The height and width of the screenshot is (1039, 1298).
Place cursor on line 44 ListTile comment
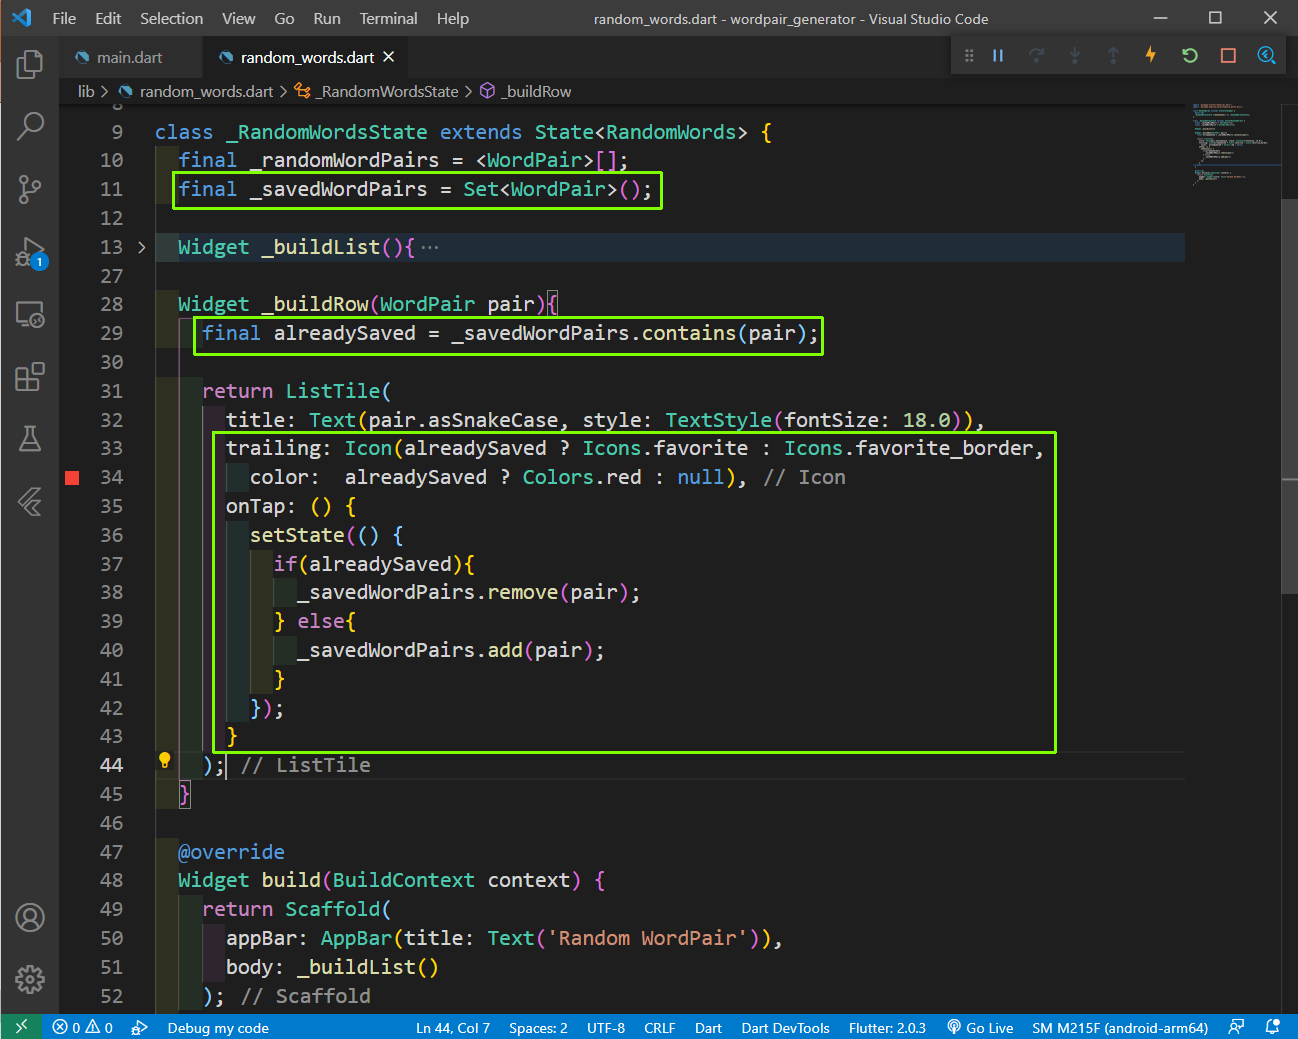point(306,765)
